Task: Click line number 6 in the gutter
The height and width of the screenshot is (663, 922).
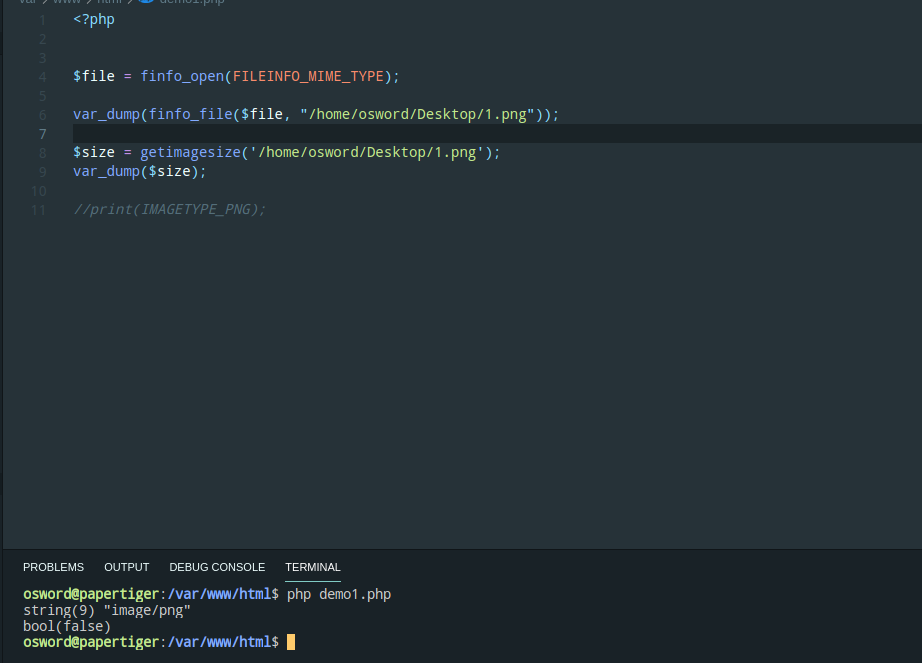Action: pos(42,115)
